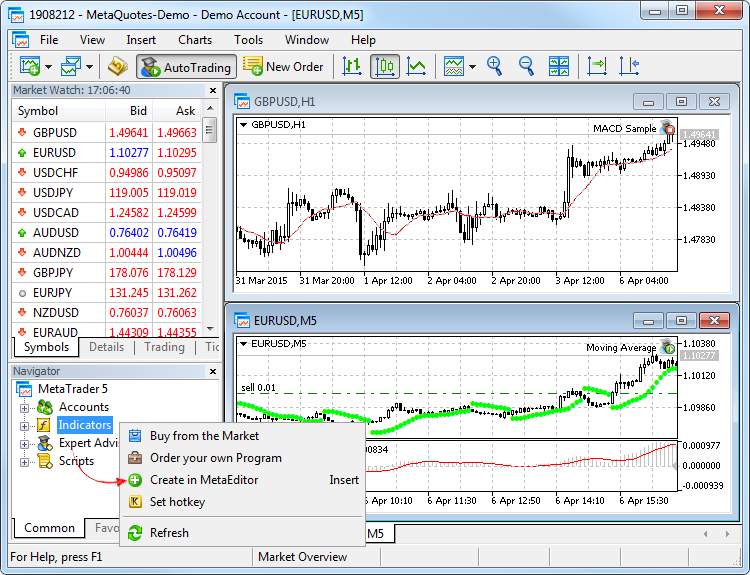Select the EURUSD symbol in Market Watch
750x575 pixels.
click(54, 153)
